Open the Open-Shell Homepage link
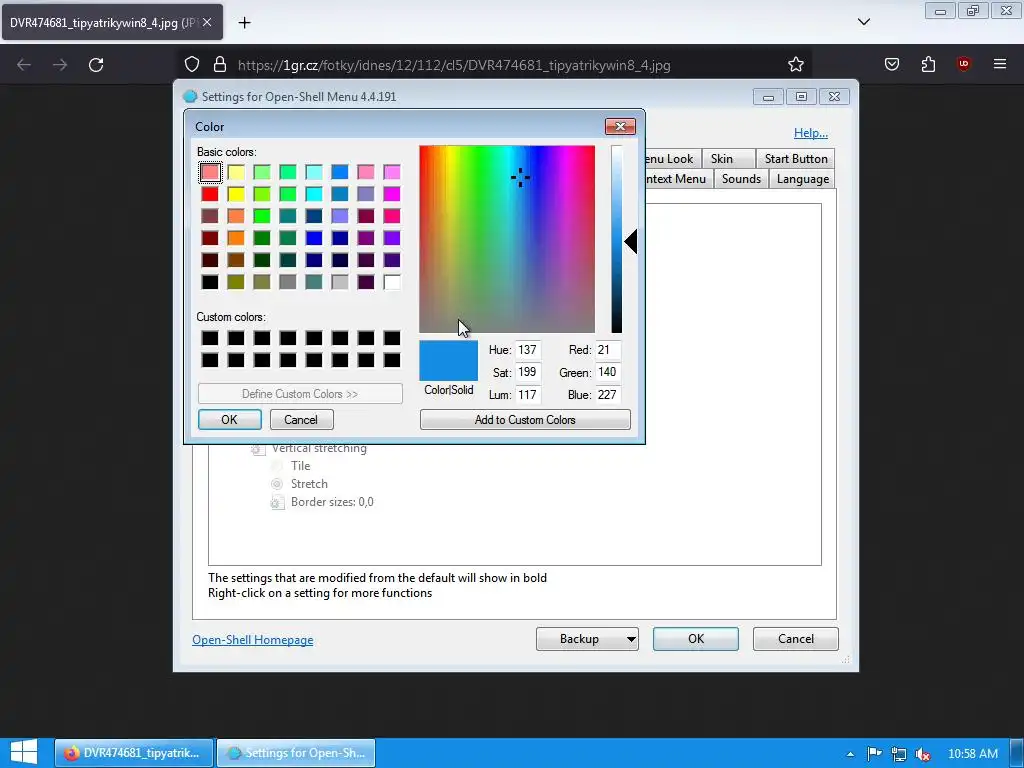Viewport: 1024px width, 768px height. 253,640
